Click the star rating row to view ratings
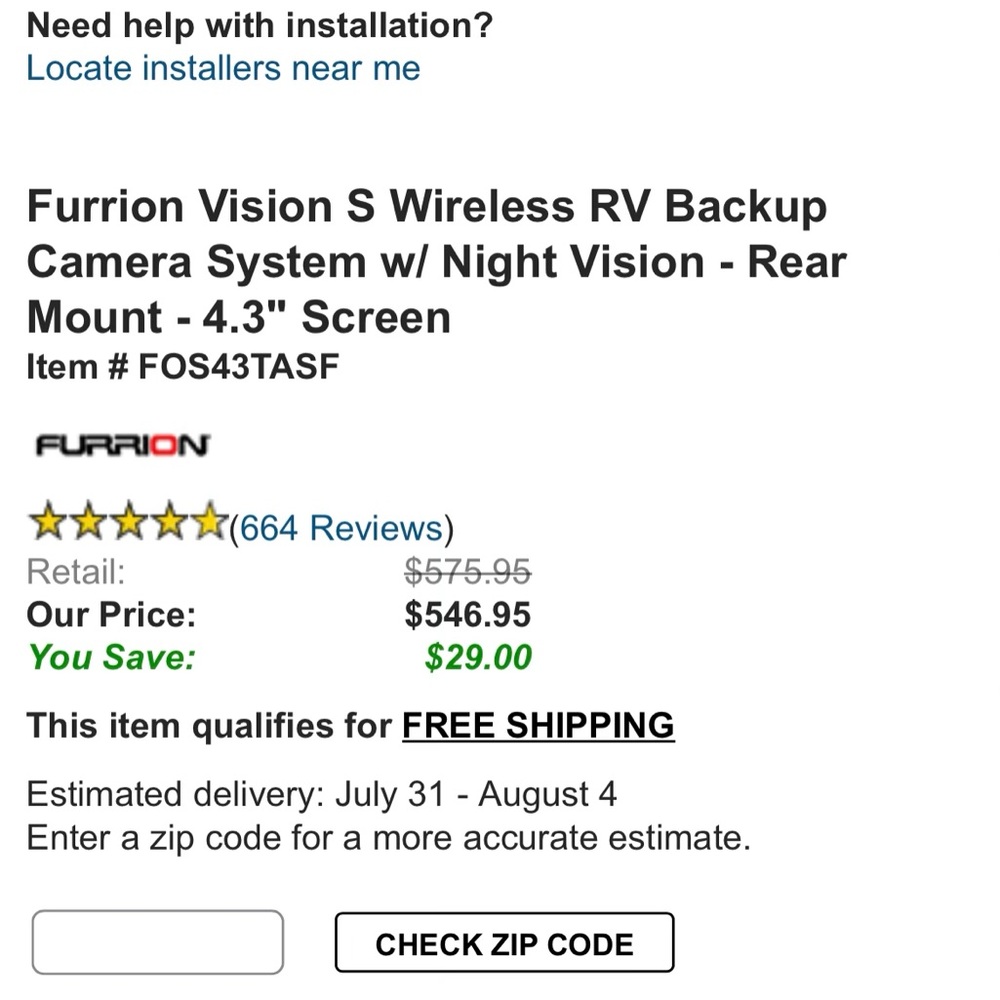 click(130, 521)
